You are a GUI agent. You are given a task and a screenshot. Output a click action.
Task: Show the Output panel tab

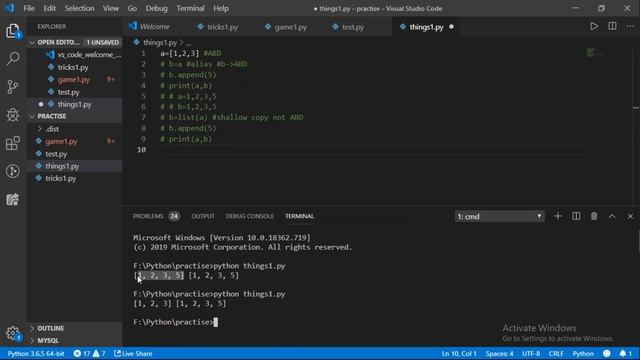pyautogui.click(x=203, y=216)
